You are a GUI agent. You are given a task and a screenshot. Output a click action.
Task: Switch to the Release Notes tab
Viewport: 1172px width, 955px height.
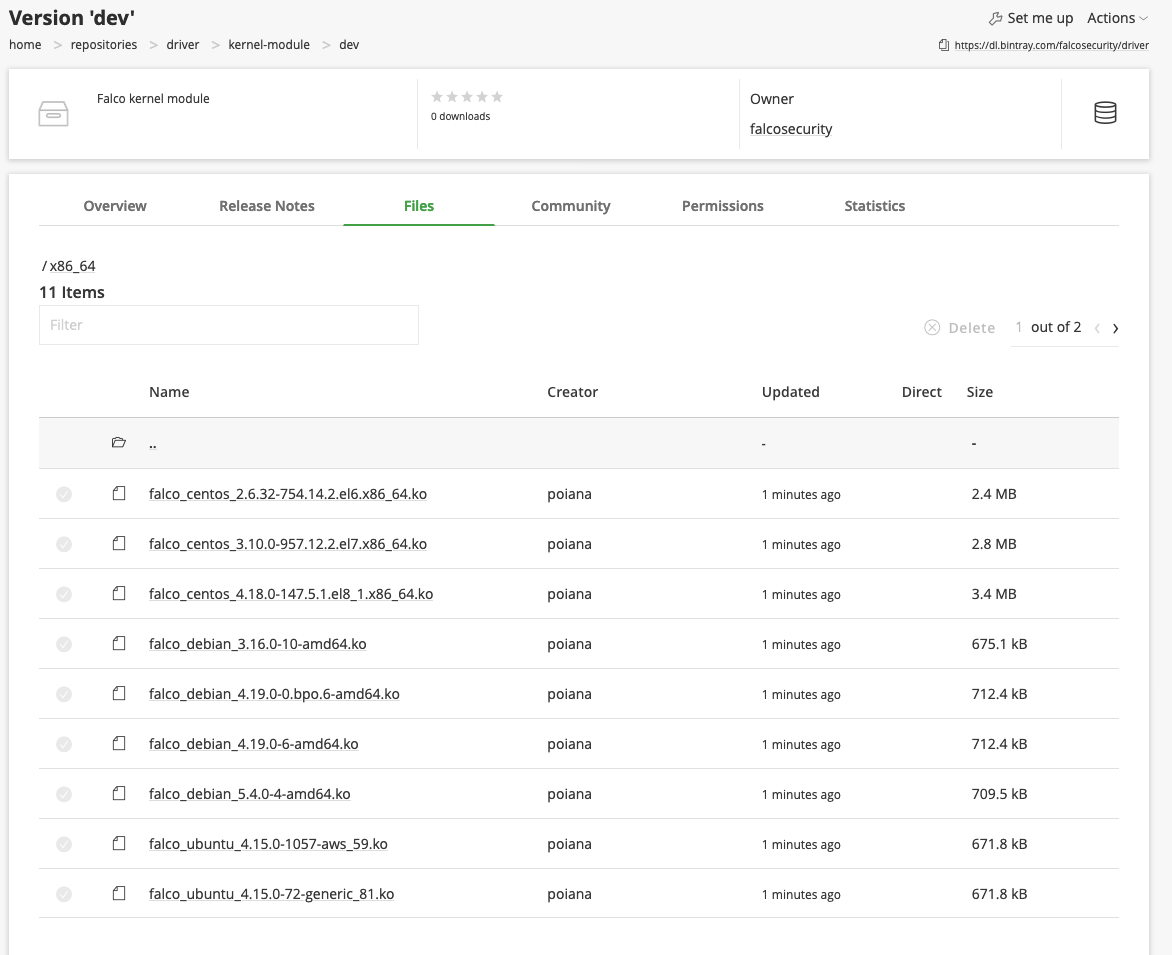click(266, 206)
